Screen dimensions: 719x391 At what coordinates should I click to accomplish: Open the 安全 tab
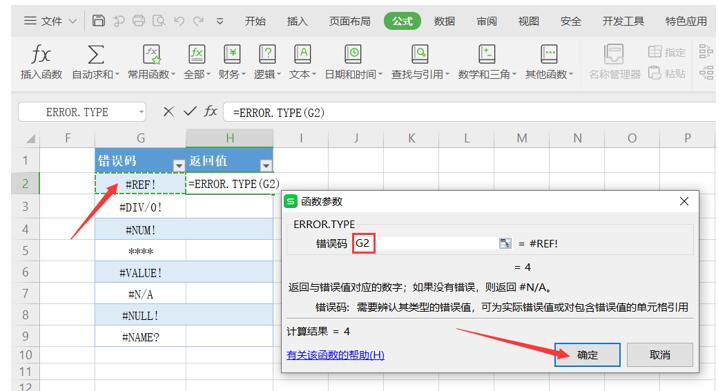[571, 21]
